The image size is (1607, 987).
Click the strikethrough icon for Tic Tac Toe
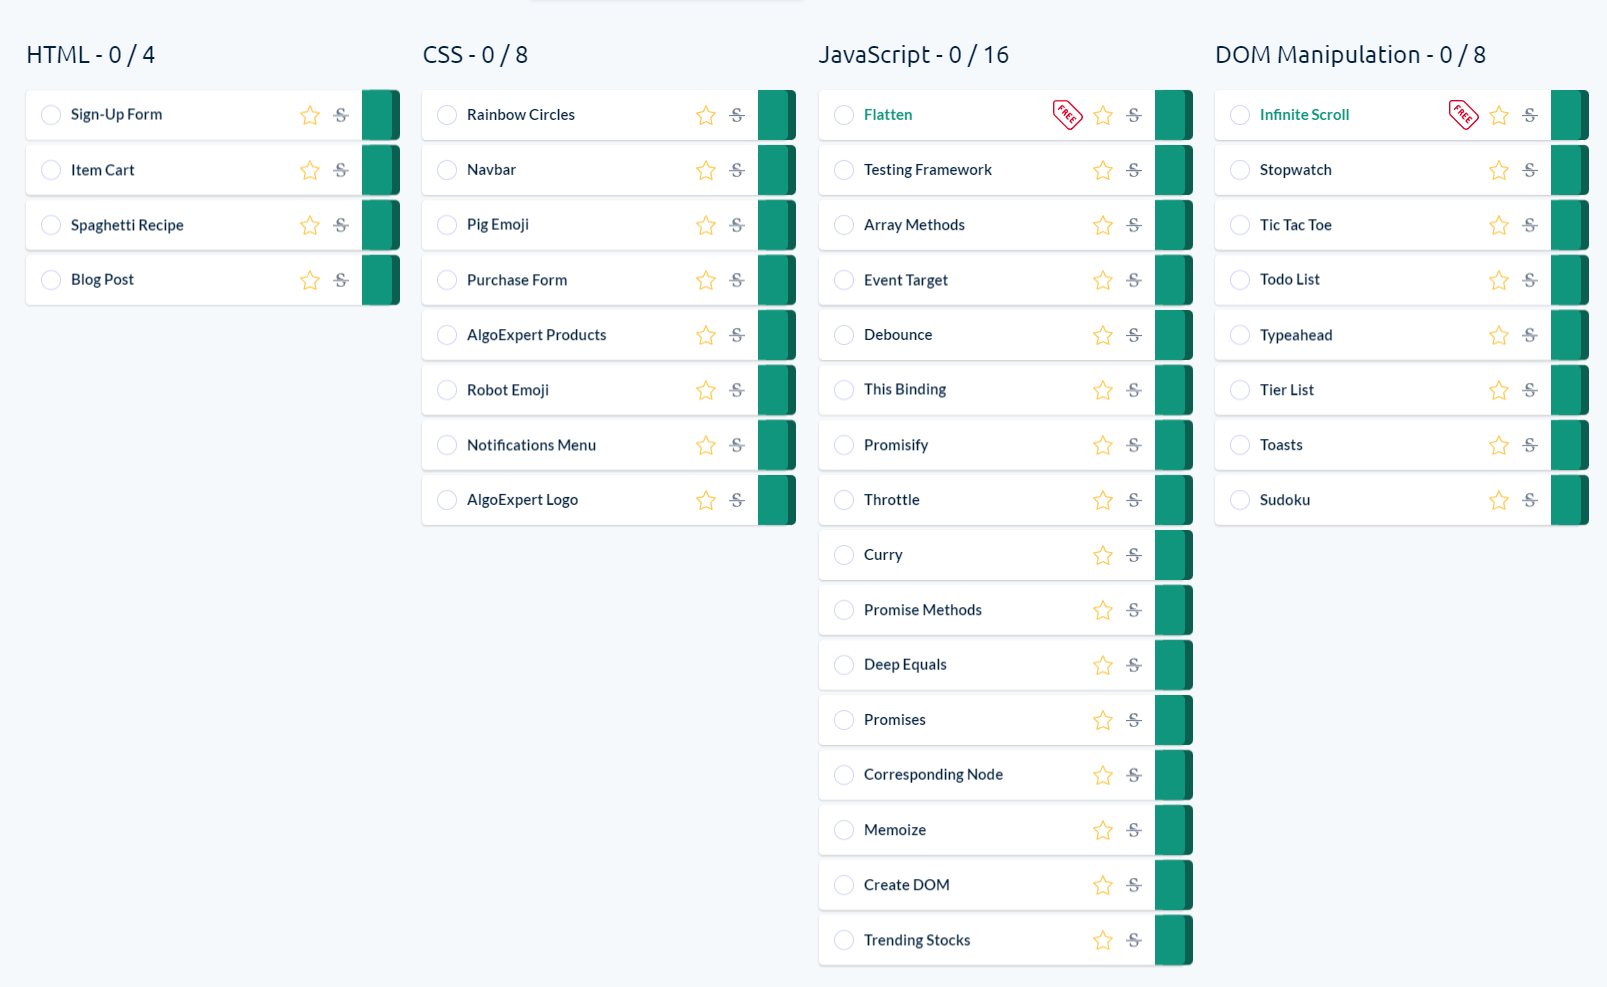1530,225
